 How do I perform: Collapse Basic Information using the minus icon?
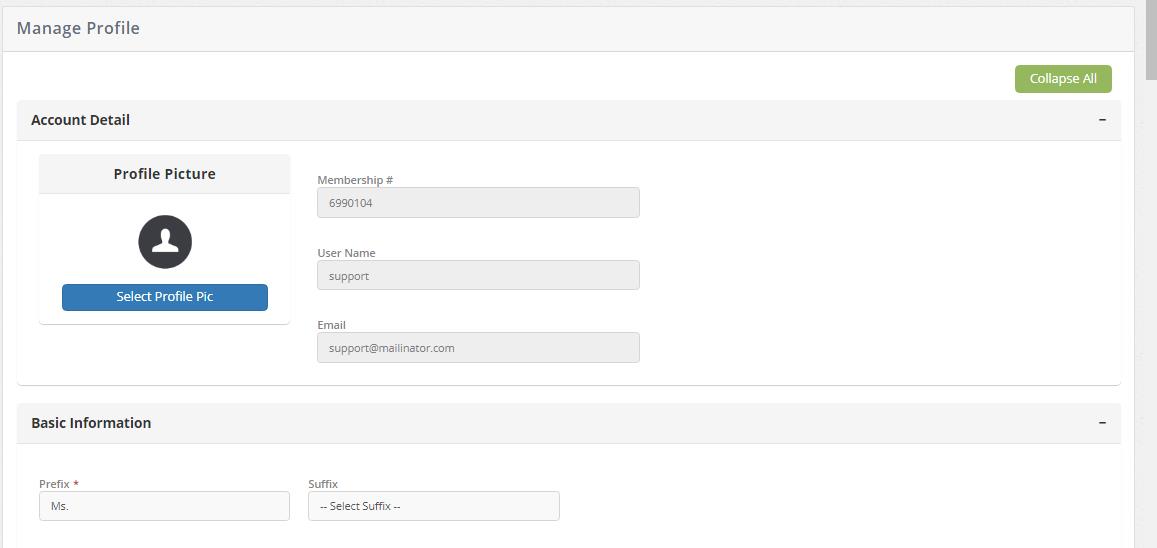[1102, 423]
